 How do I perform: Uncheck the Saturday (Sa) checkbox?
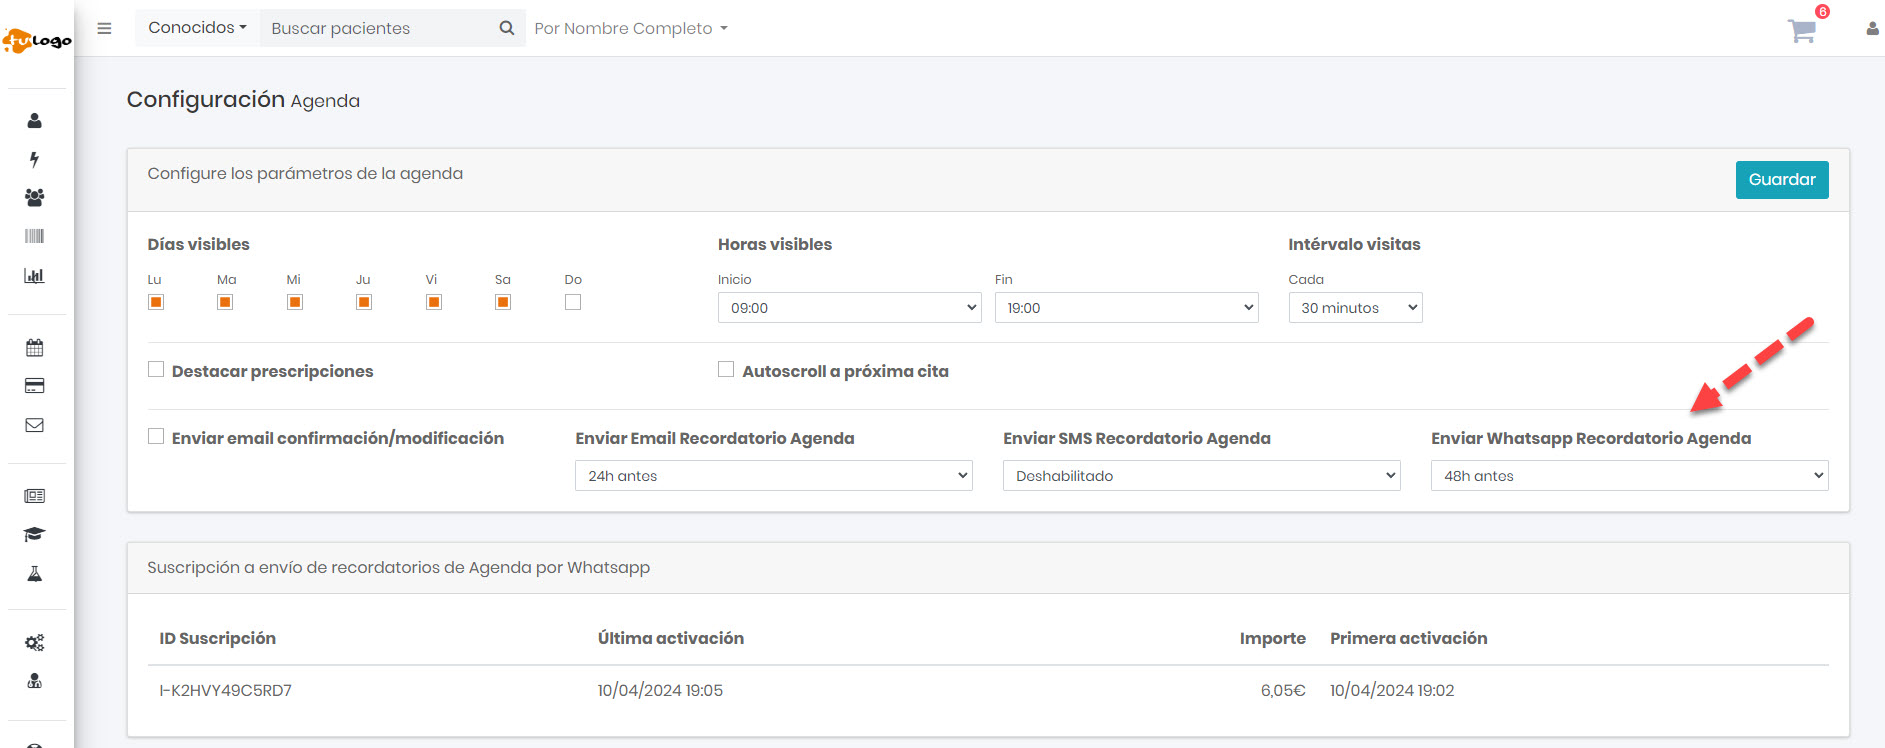pyautogui.click(x=503, y=302)
